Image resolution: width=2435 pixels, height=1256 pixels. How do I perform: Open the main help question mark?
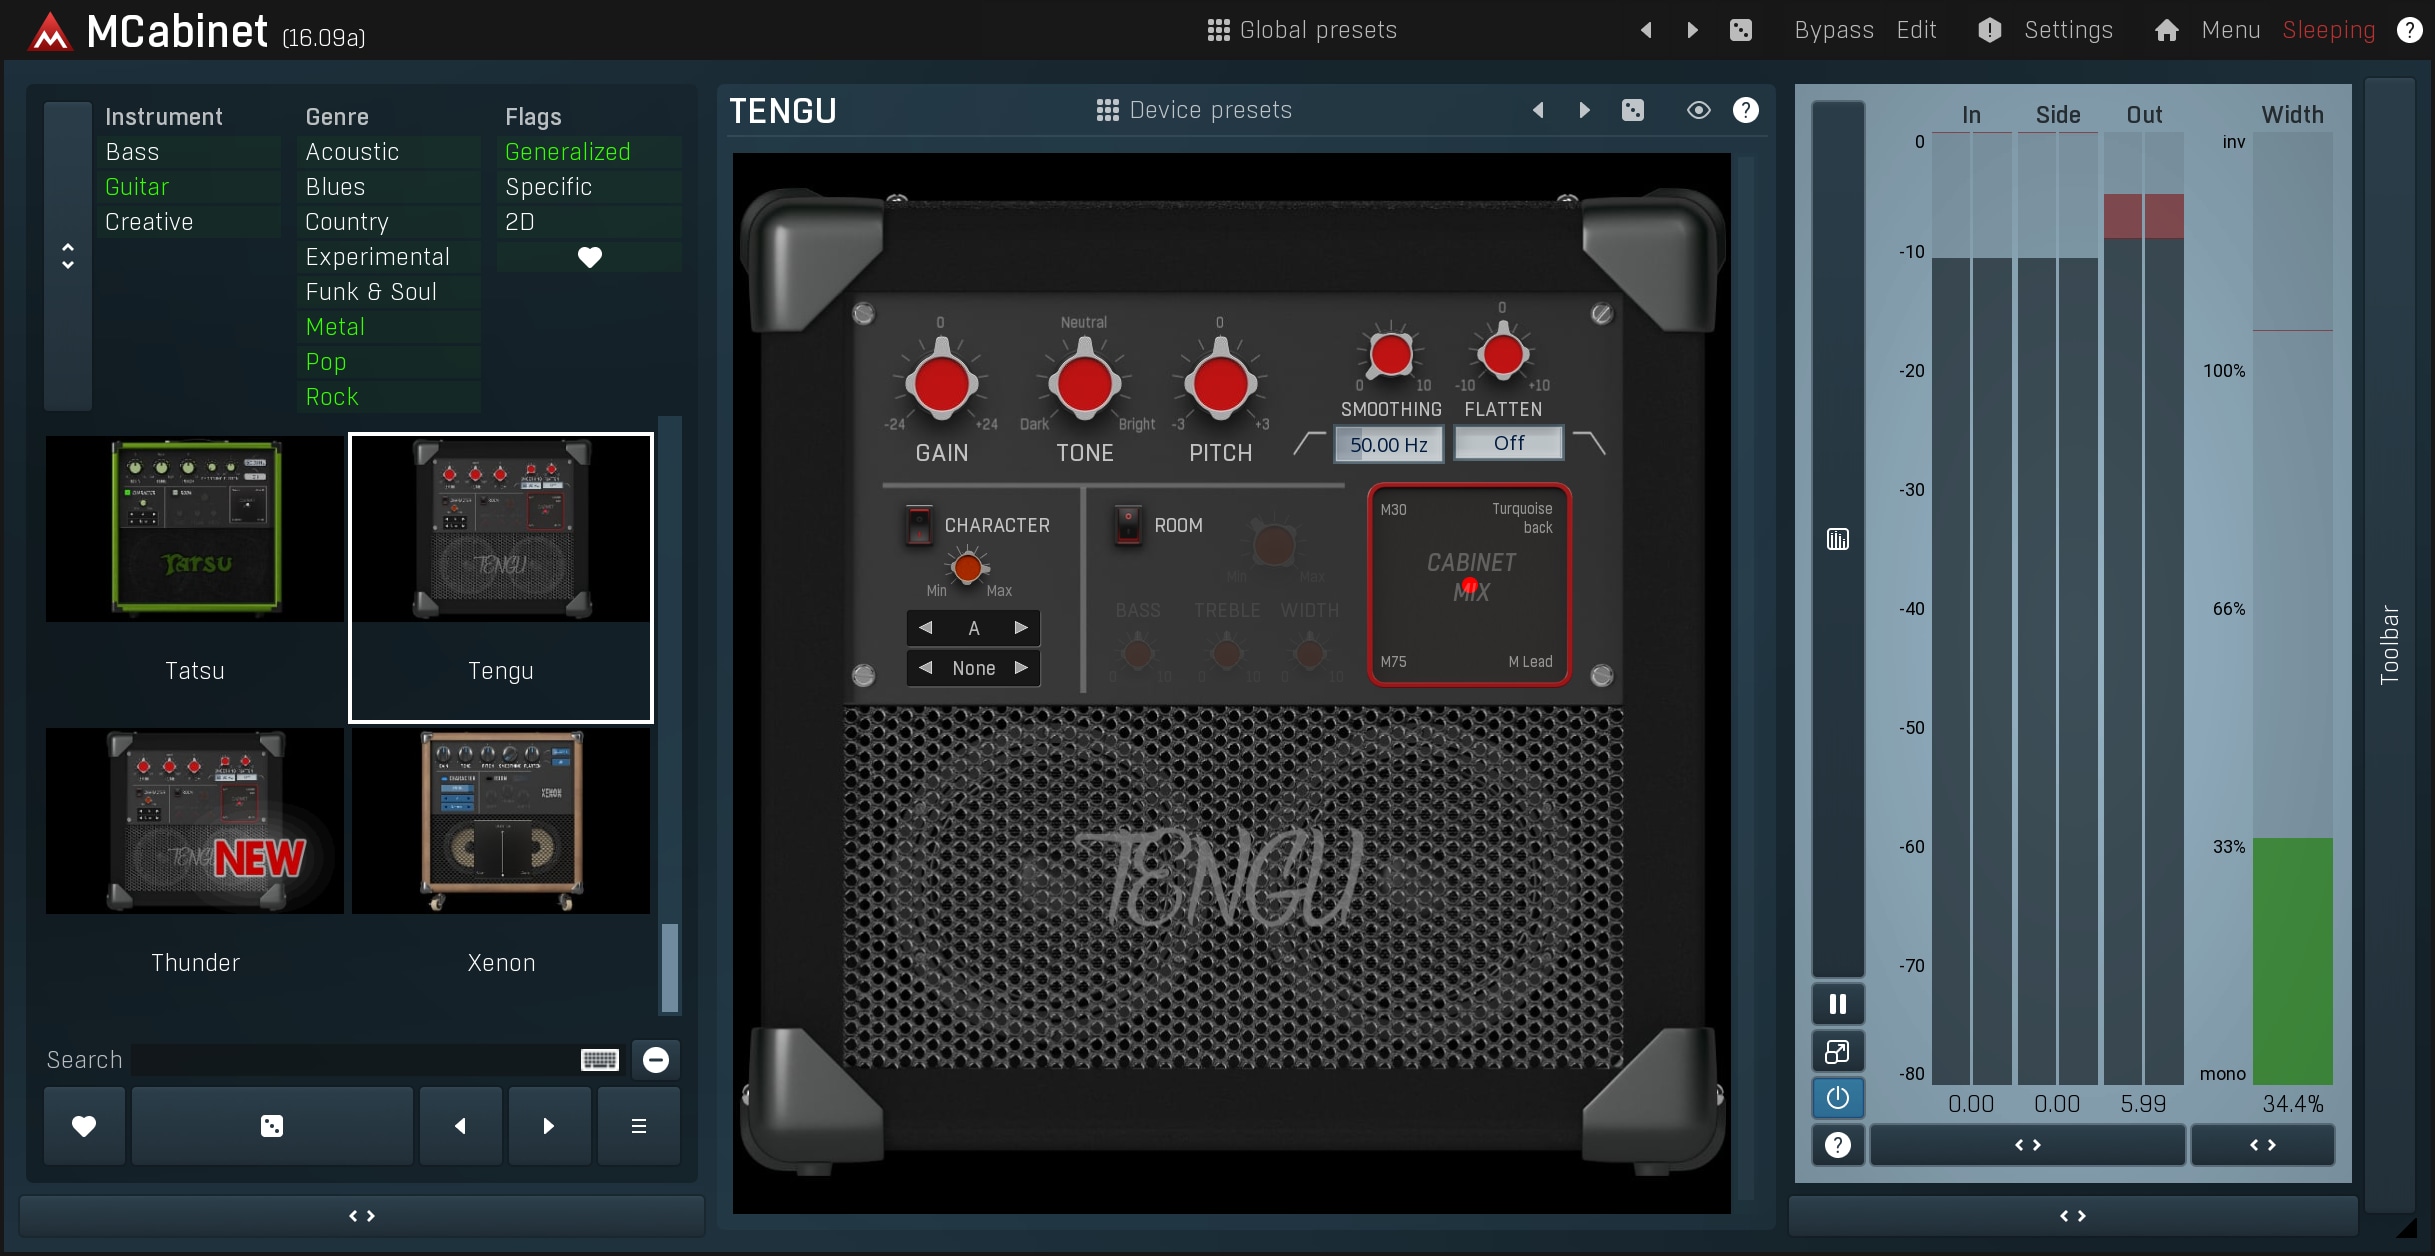click(x=2409, y=30)
